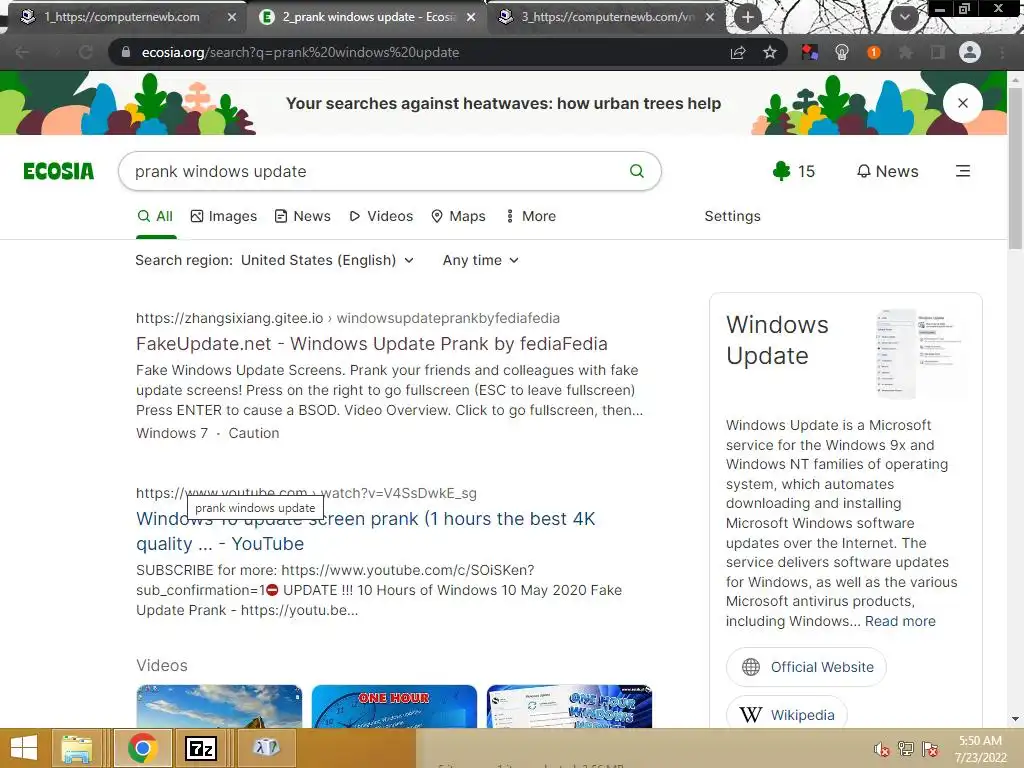Click the tree counter showing 15
The image size is (1024, 768).
[793, 171]
